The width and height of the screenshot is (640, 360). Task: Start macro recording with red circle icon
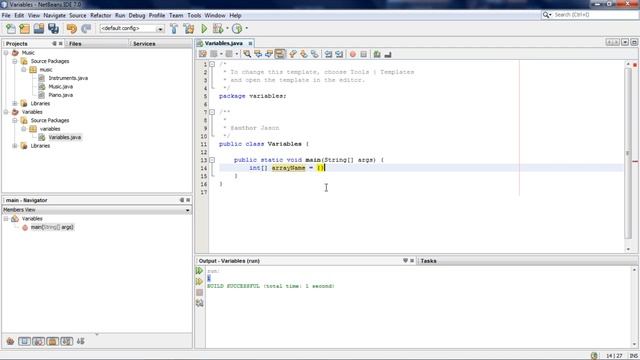pyautogui.click(x=353, y=54)
